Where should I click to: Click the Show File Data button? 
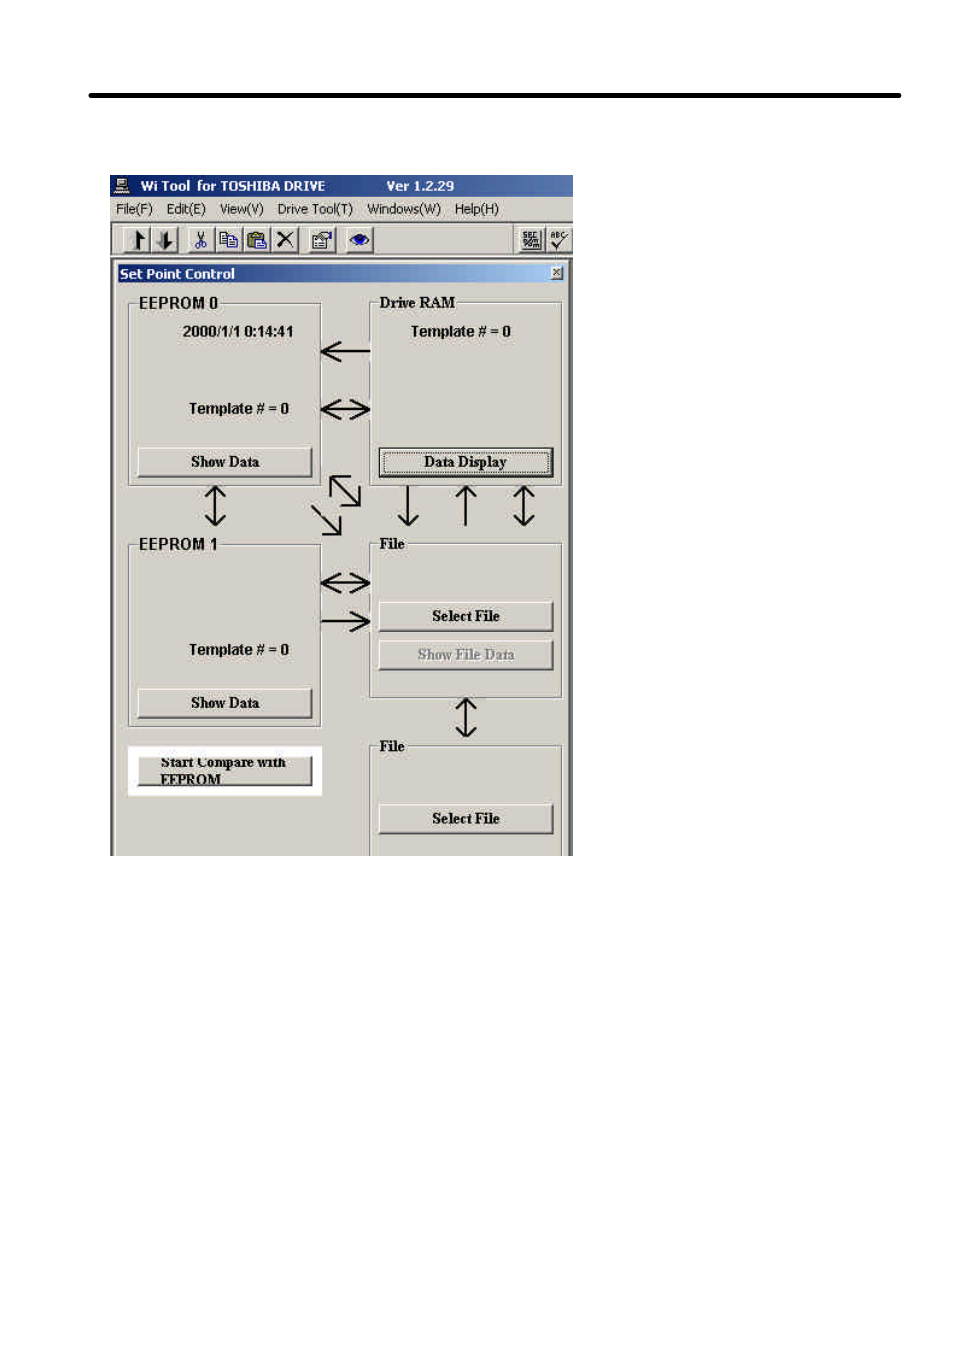coord(466,655)
